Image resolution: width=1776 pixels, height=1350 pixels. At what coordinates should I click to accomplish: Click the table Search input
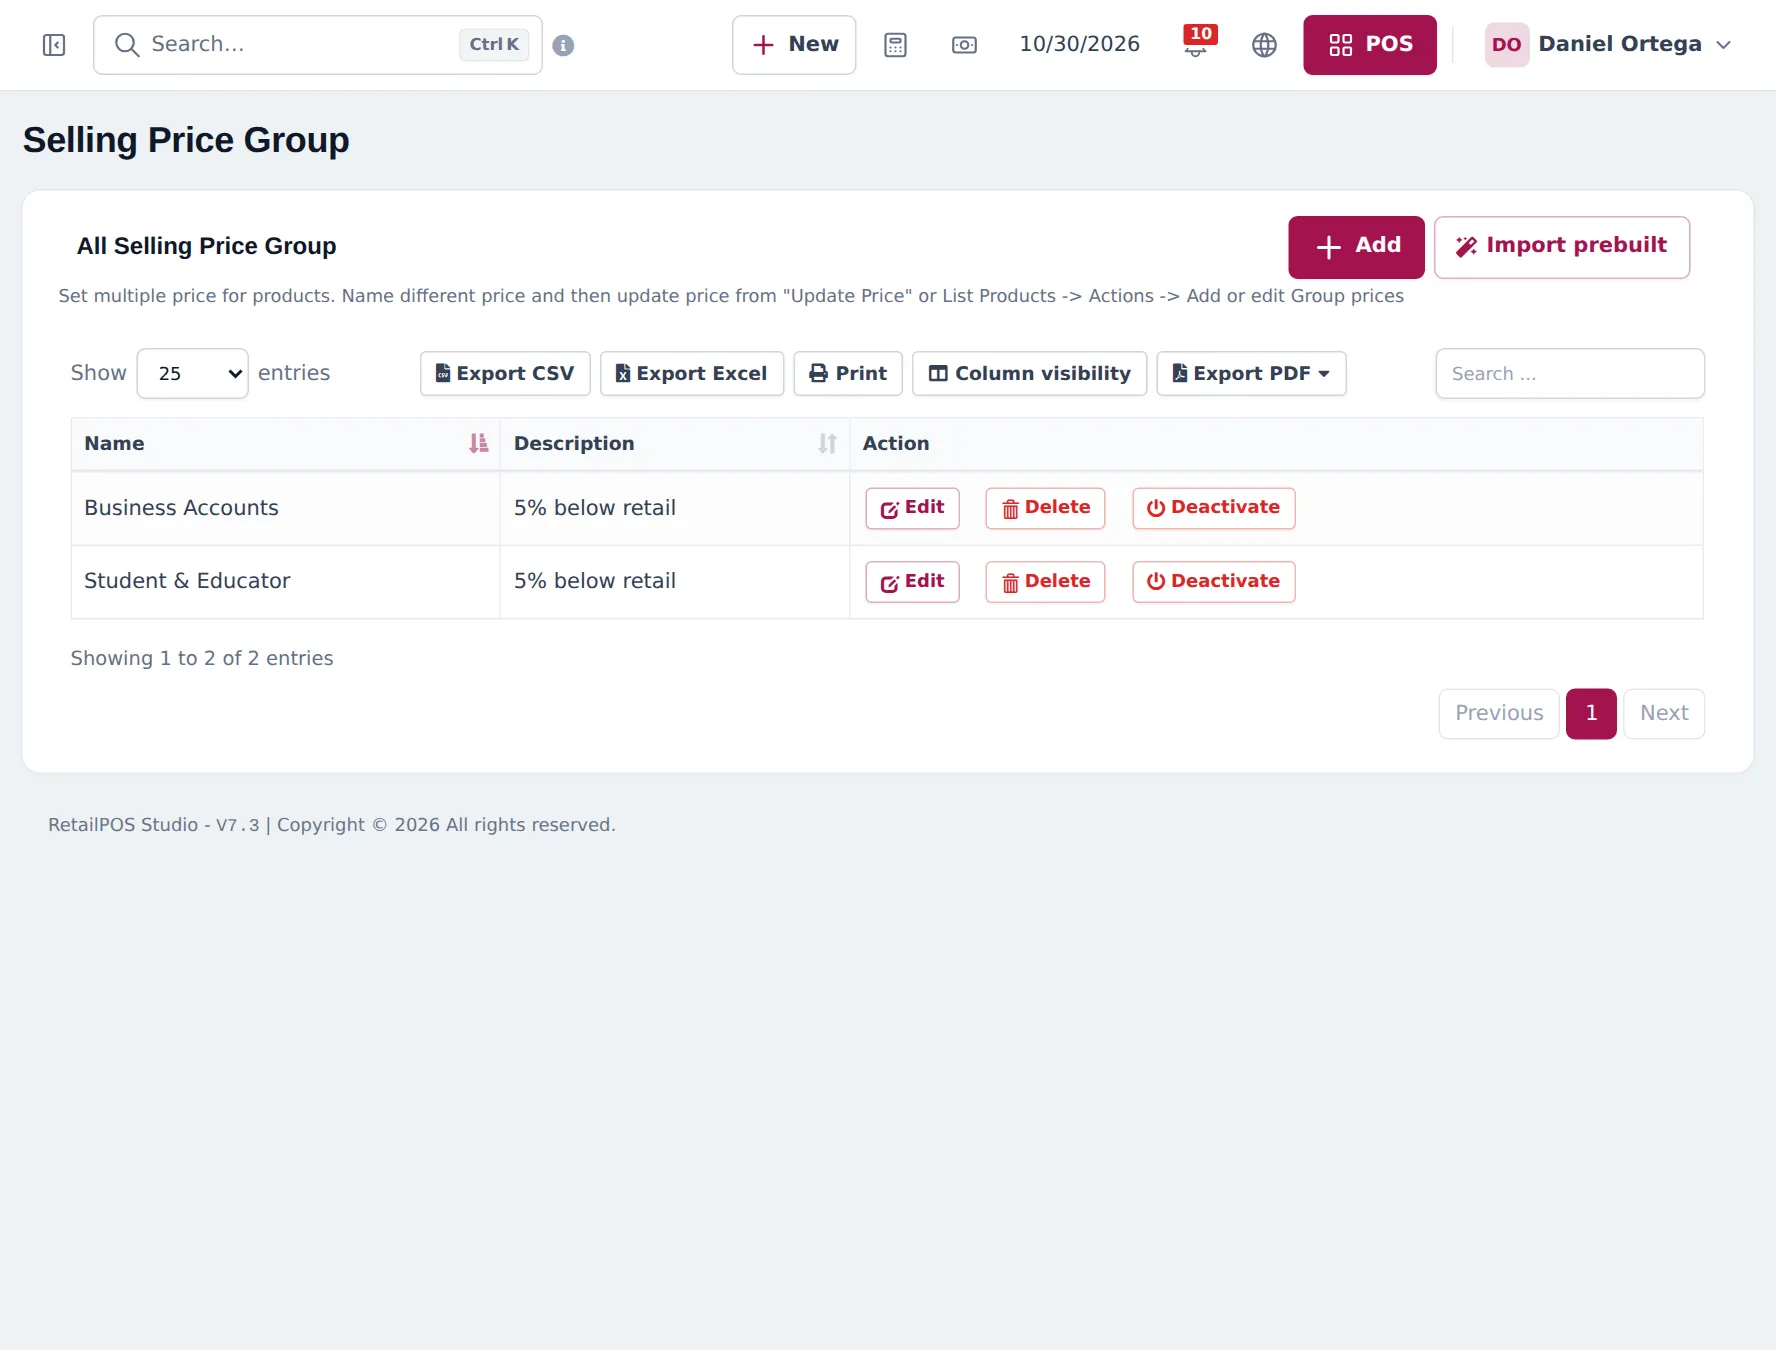1569,373
